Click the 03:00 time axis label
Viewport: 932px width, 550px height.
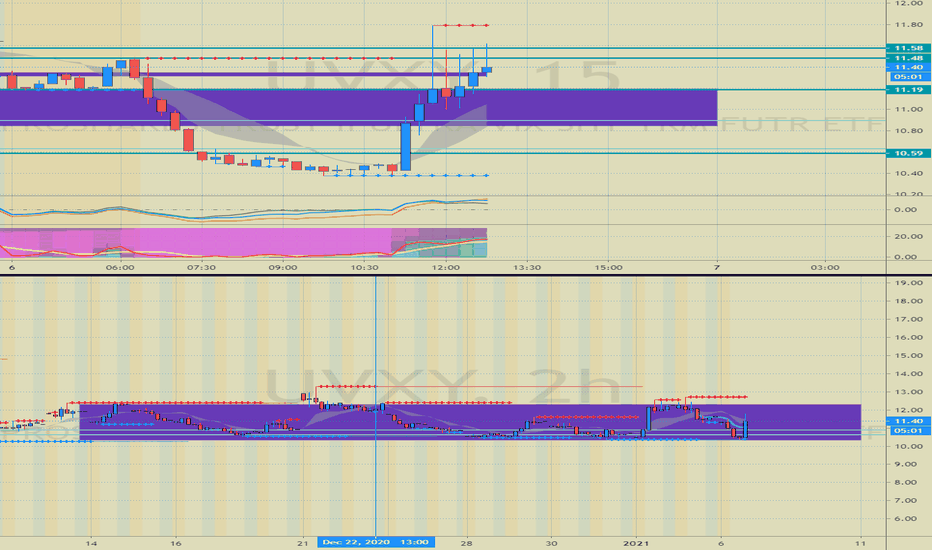825,268
